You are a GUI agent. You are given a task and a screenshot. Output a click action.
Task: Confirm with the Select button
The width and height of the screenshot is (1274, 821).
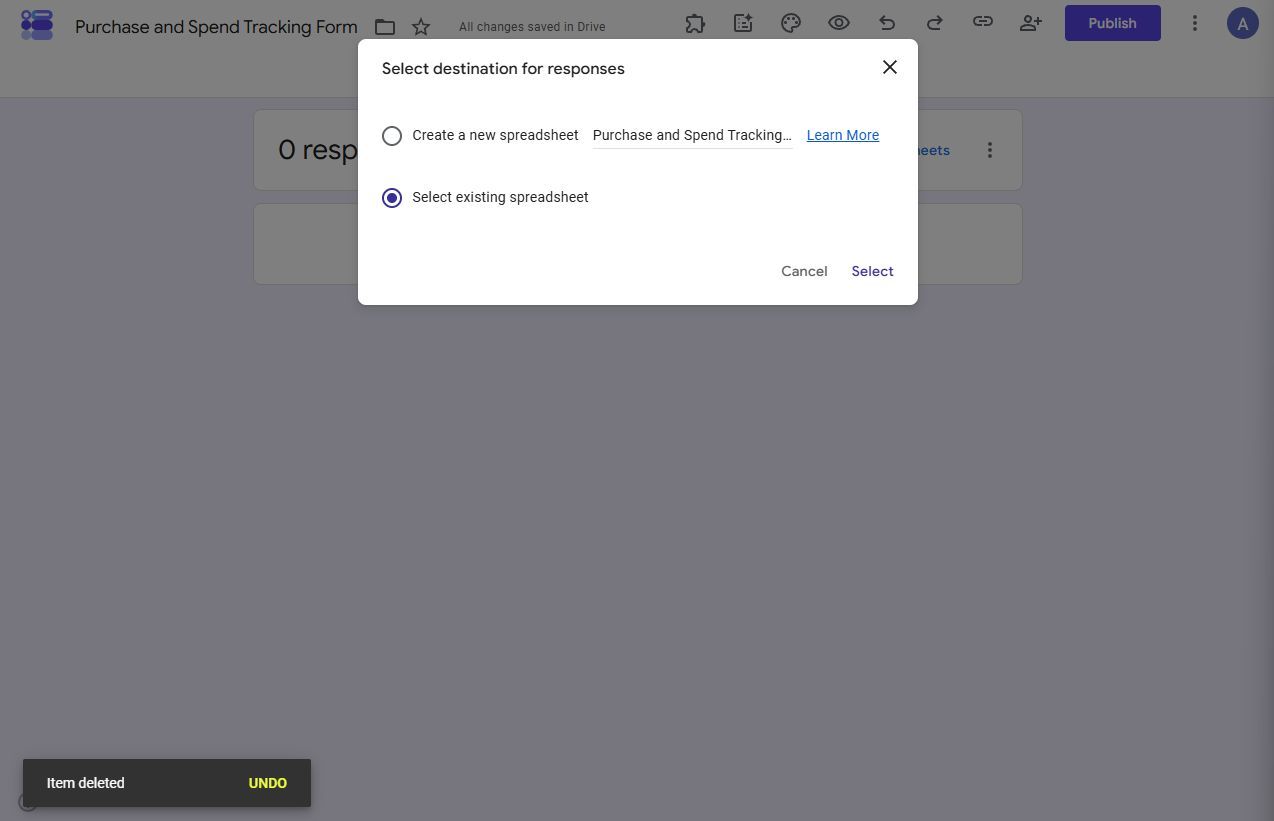click(873, 271)
